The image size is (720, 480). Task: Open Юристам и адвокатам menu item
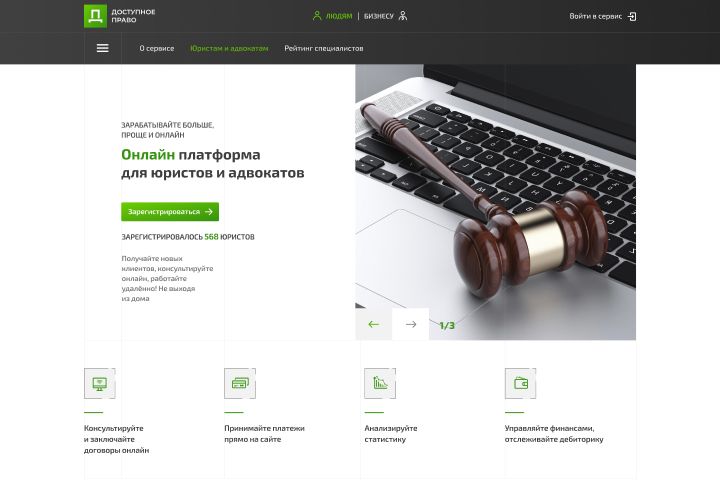point(229,48)
